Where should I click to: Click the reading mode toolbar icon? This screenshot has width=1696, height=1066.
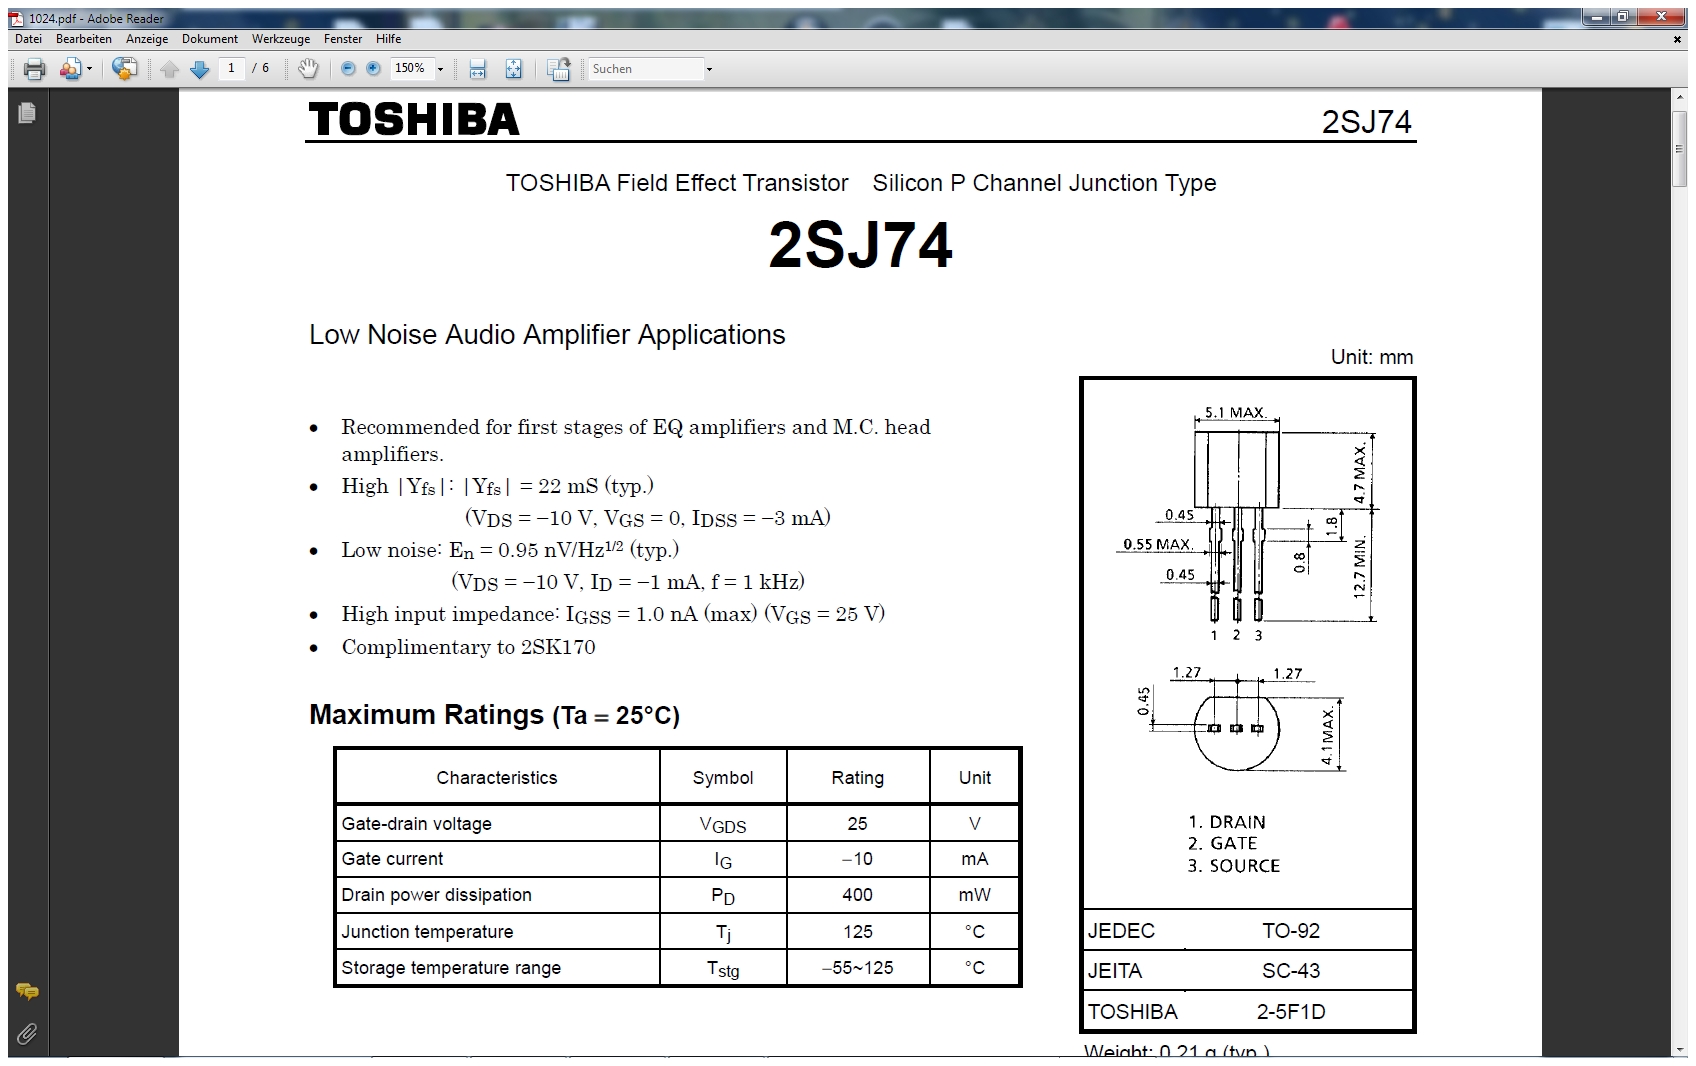point(559,69)
